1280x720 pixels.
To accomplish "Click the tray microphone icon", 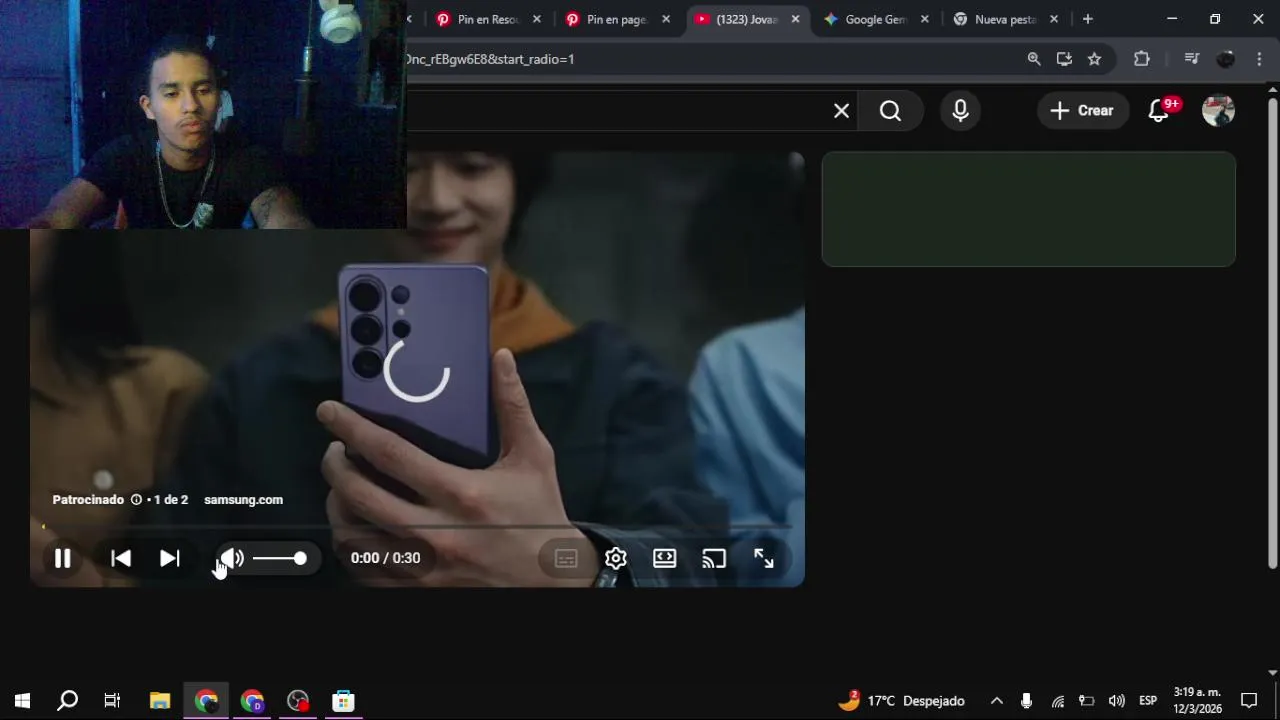I will 1026,701.
